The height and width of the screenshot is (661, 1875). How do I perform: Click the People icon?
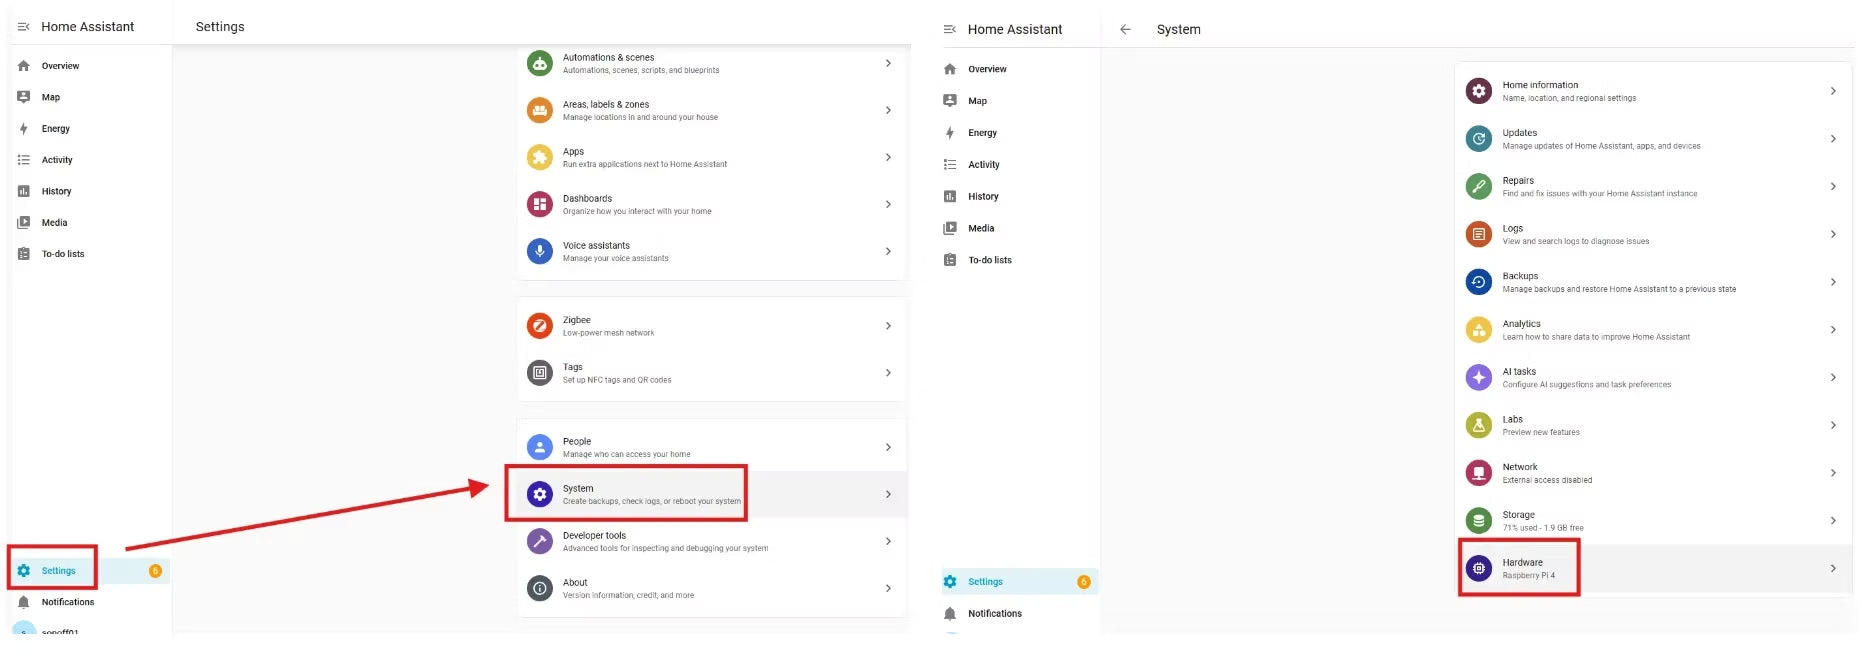pyautogui.click(x=540, y=447)
